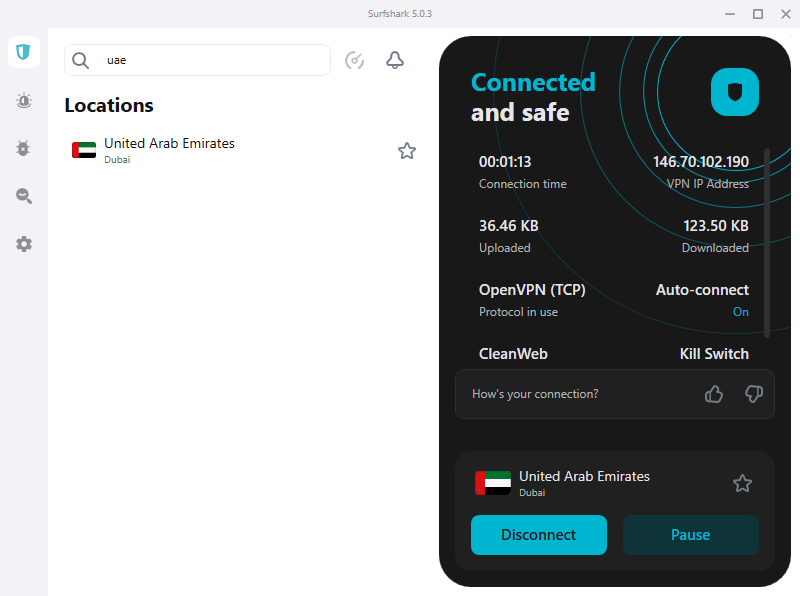Open the speed test gauge icon
The width and height of the screenshot is (800, 596).
point(354,60)
